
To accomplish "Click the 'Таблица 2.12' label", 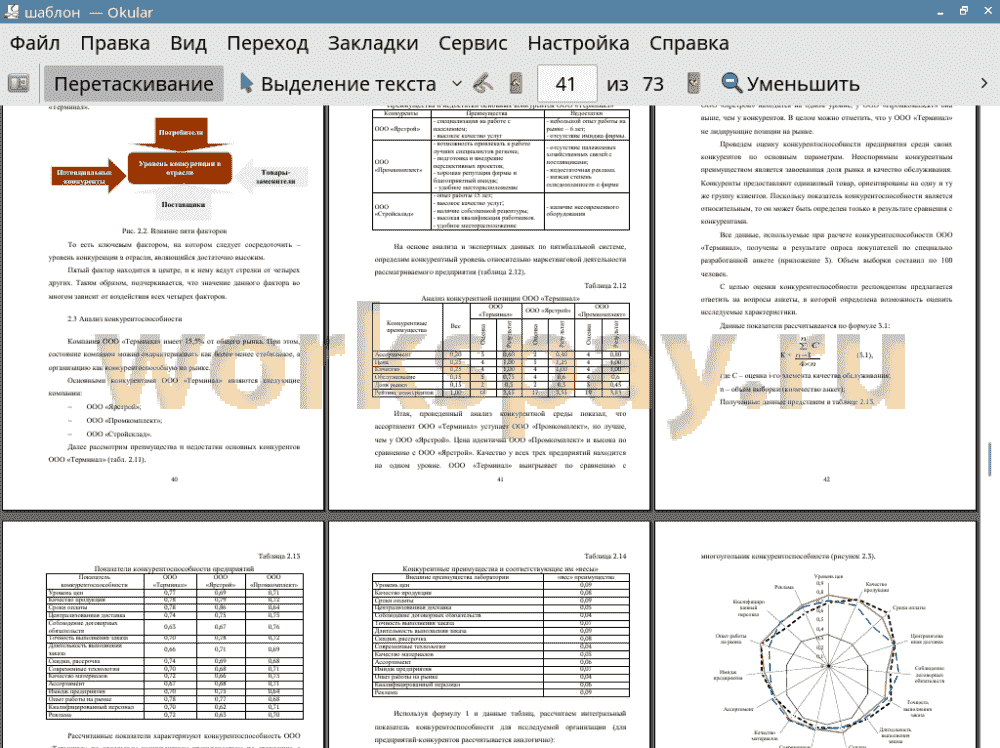I will coord(605,285).
